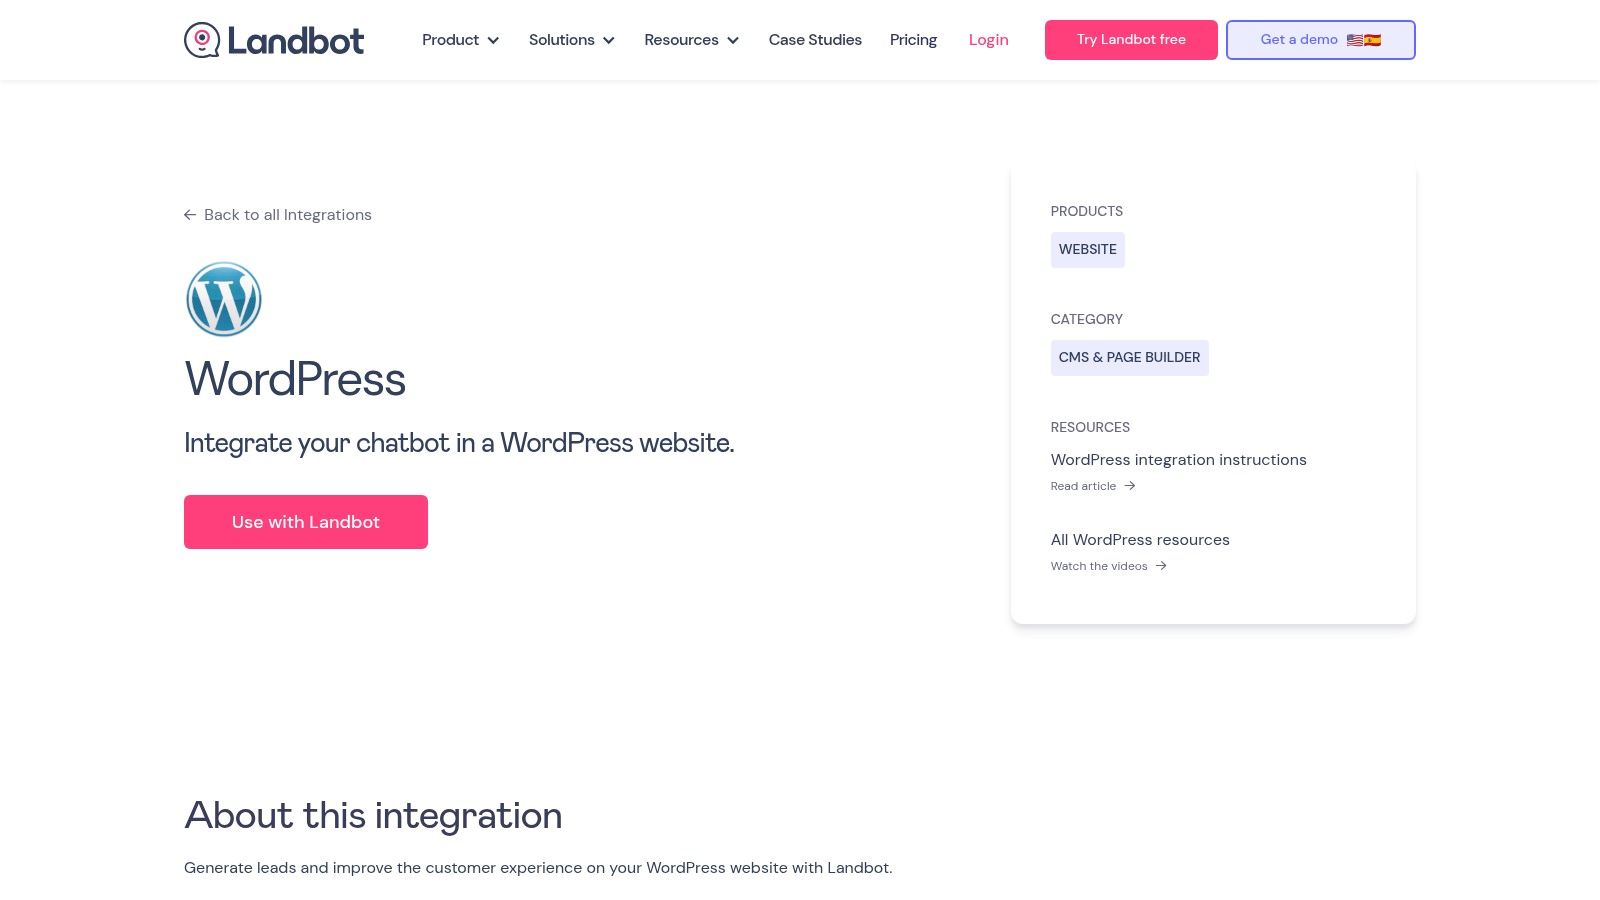Open All WordPress resources
Image resolution: width=1600 pixels, height=900 pixels.
[x=1140, y=540]
